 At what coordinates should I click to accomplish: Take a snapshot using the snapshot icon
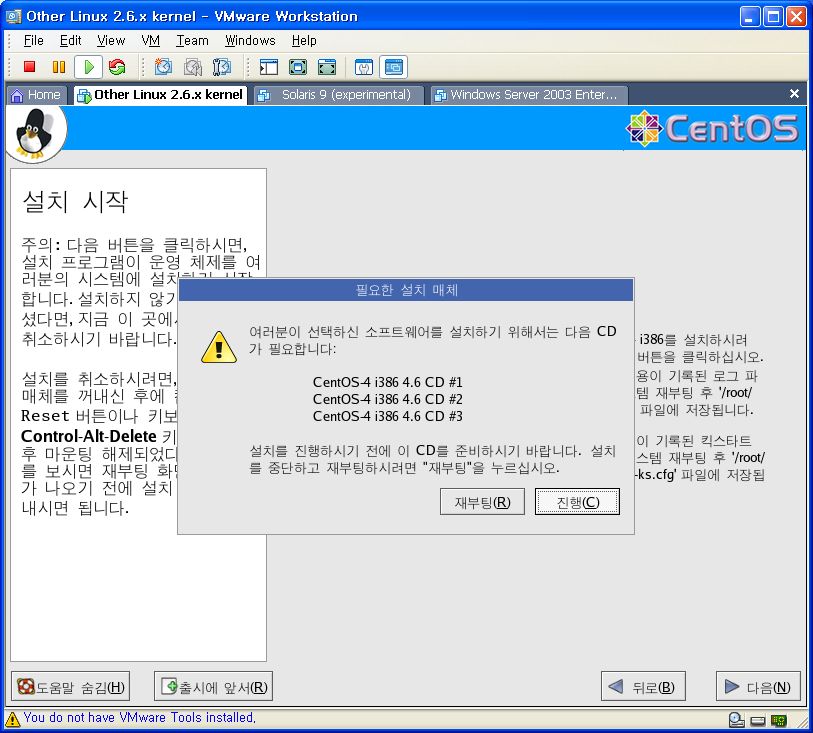(x=163, y=67)
